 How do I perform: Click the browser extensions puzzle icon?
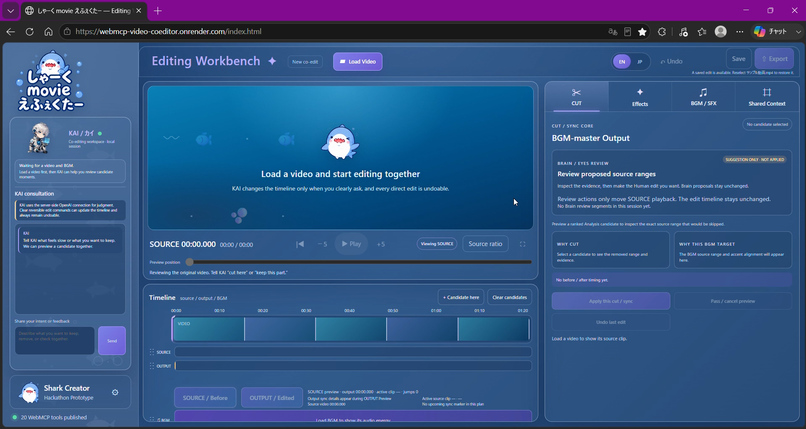pyautogui.click(x=662, y=32)
